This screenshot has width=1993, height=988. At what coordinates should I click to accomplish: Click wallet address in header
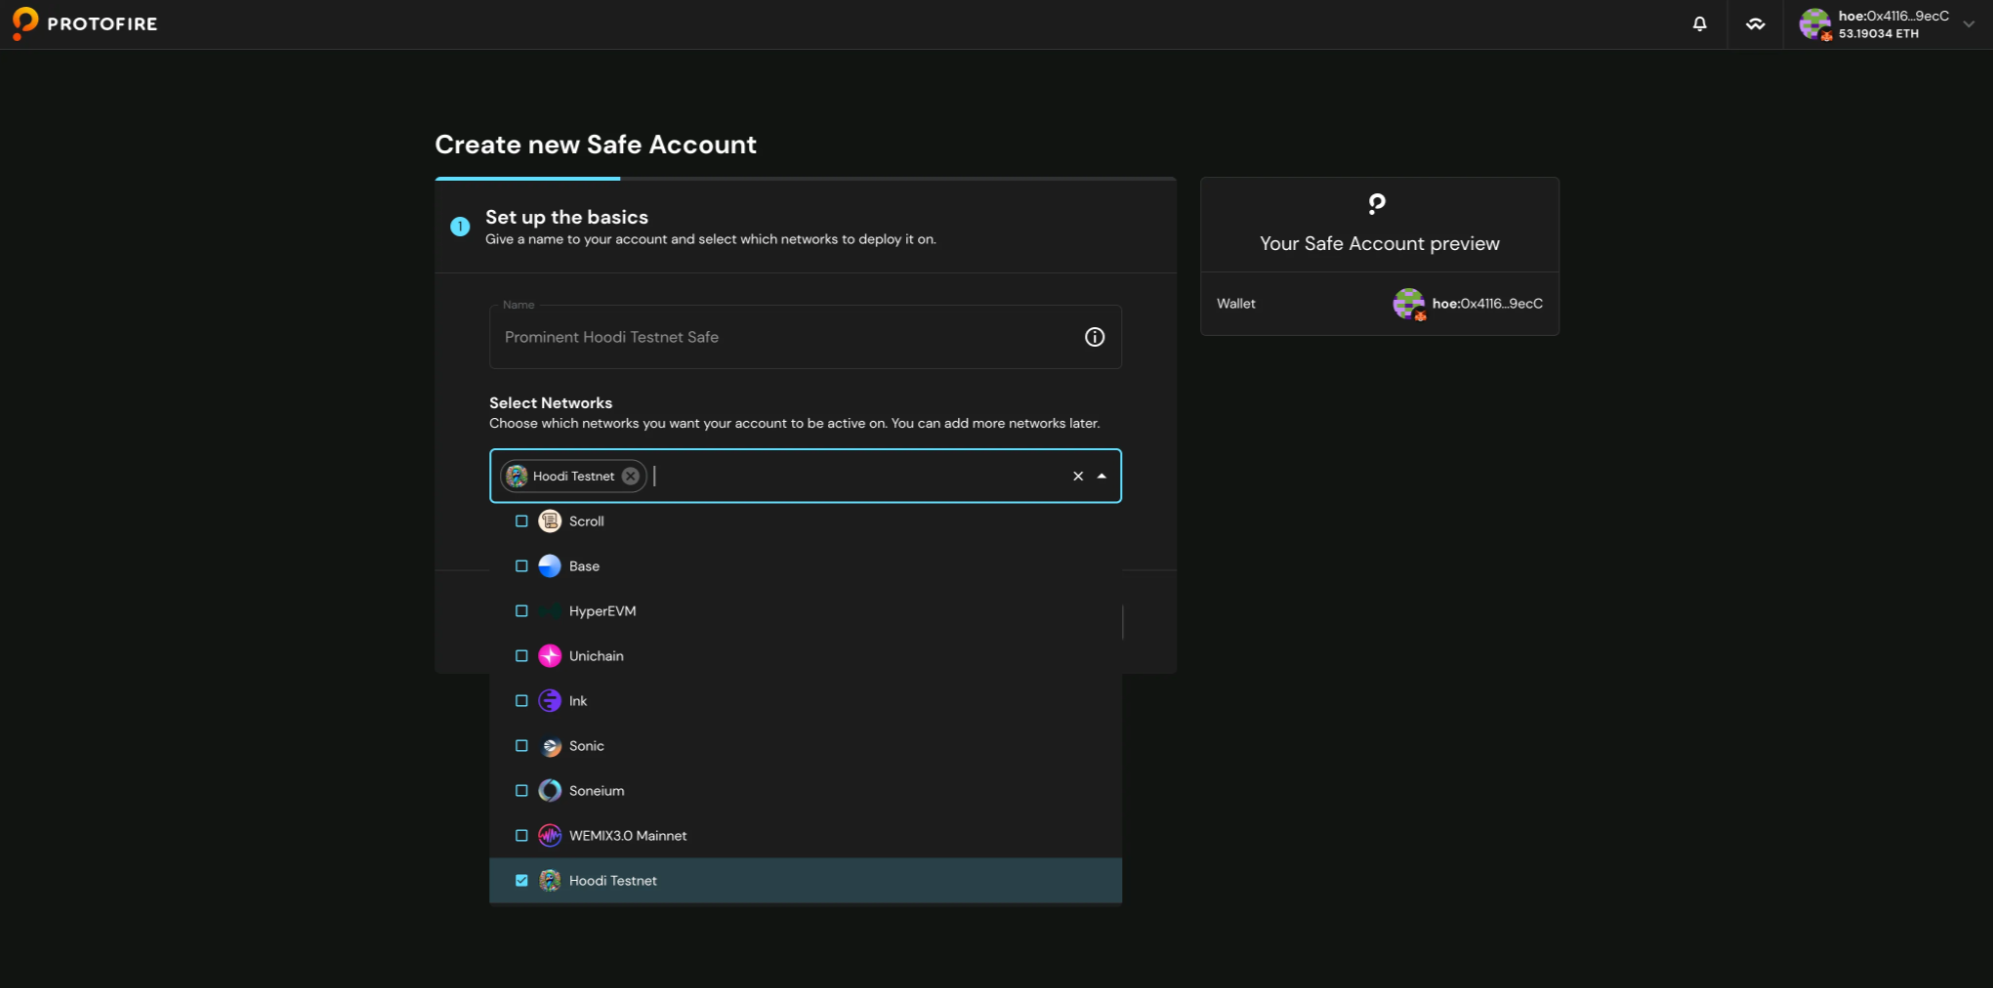[1892, 16]
